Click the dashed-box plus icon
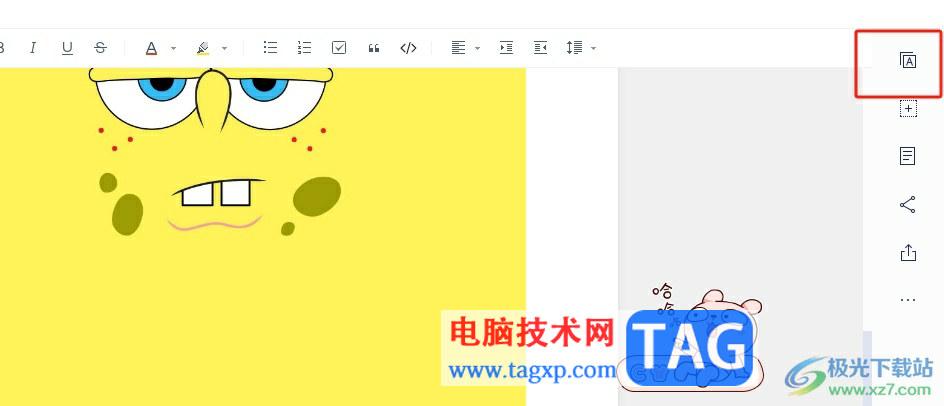The image size is (944, 406). pyautogui.click(x=908, y=109)
